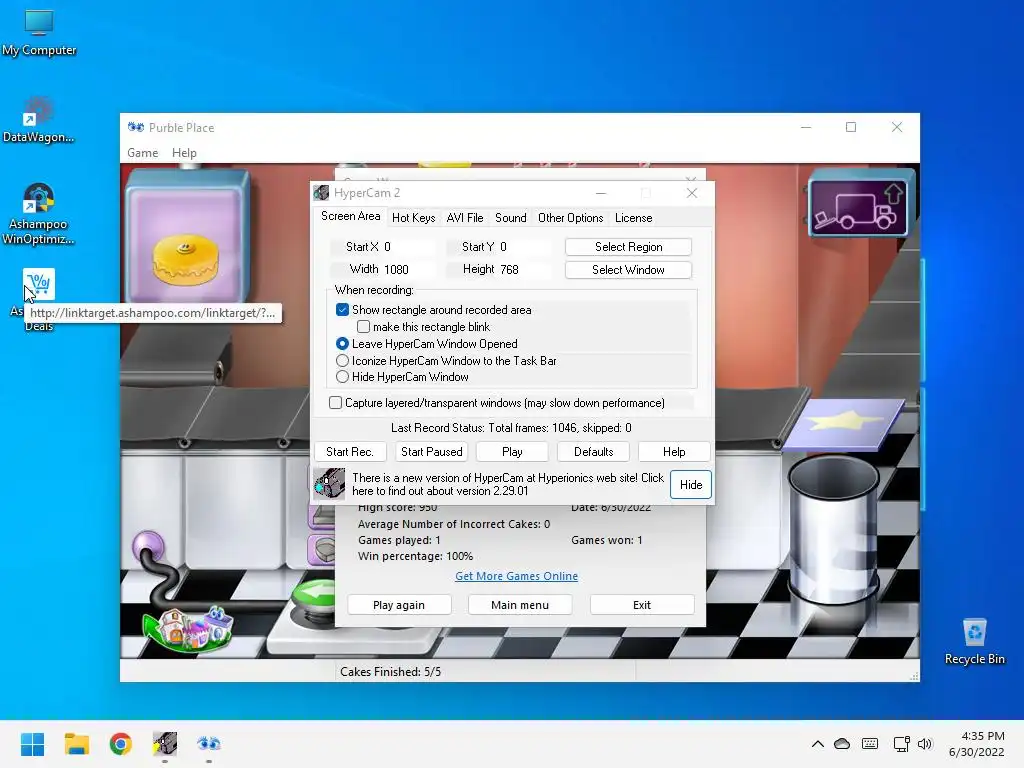Image resolution: width=1024 pixels, height=768 pixels.
Task: Click the Start X value field
Action: point(408,247)
